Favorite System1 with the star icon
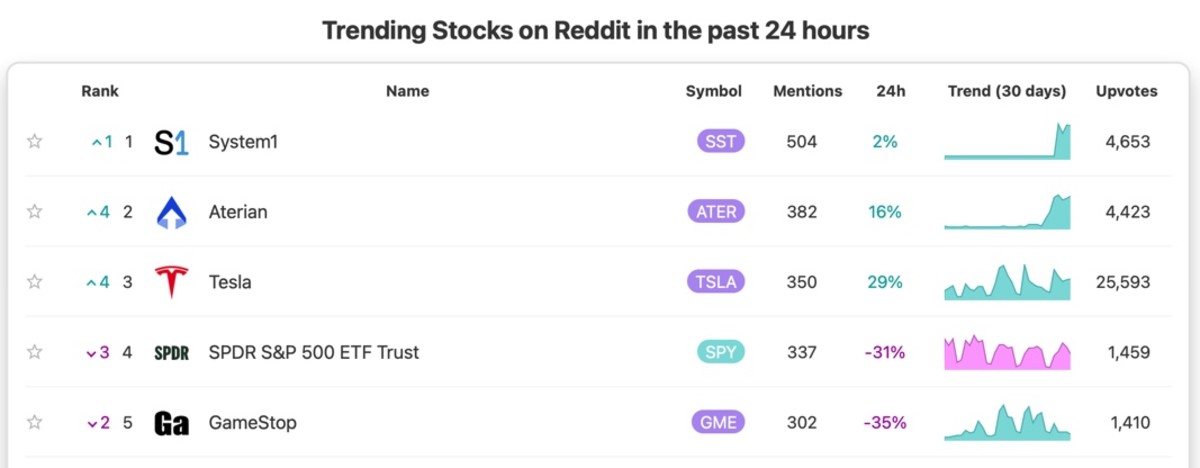1200x468 pixels. click(x=35, y=142)
